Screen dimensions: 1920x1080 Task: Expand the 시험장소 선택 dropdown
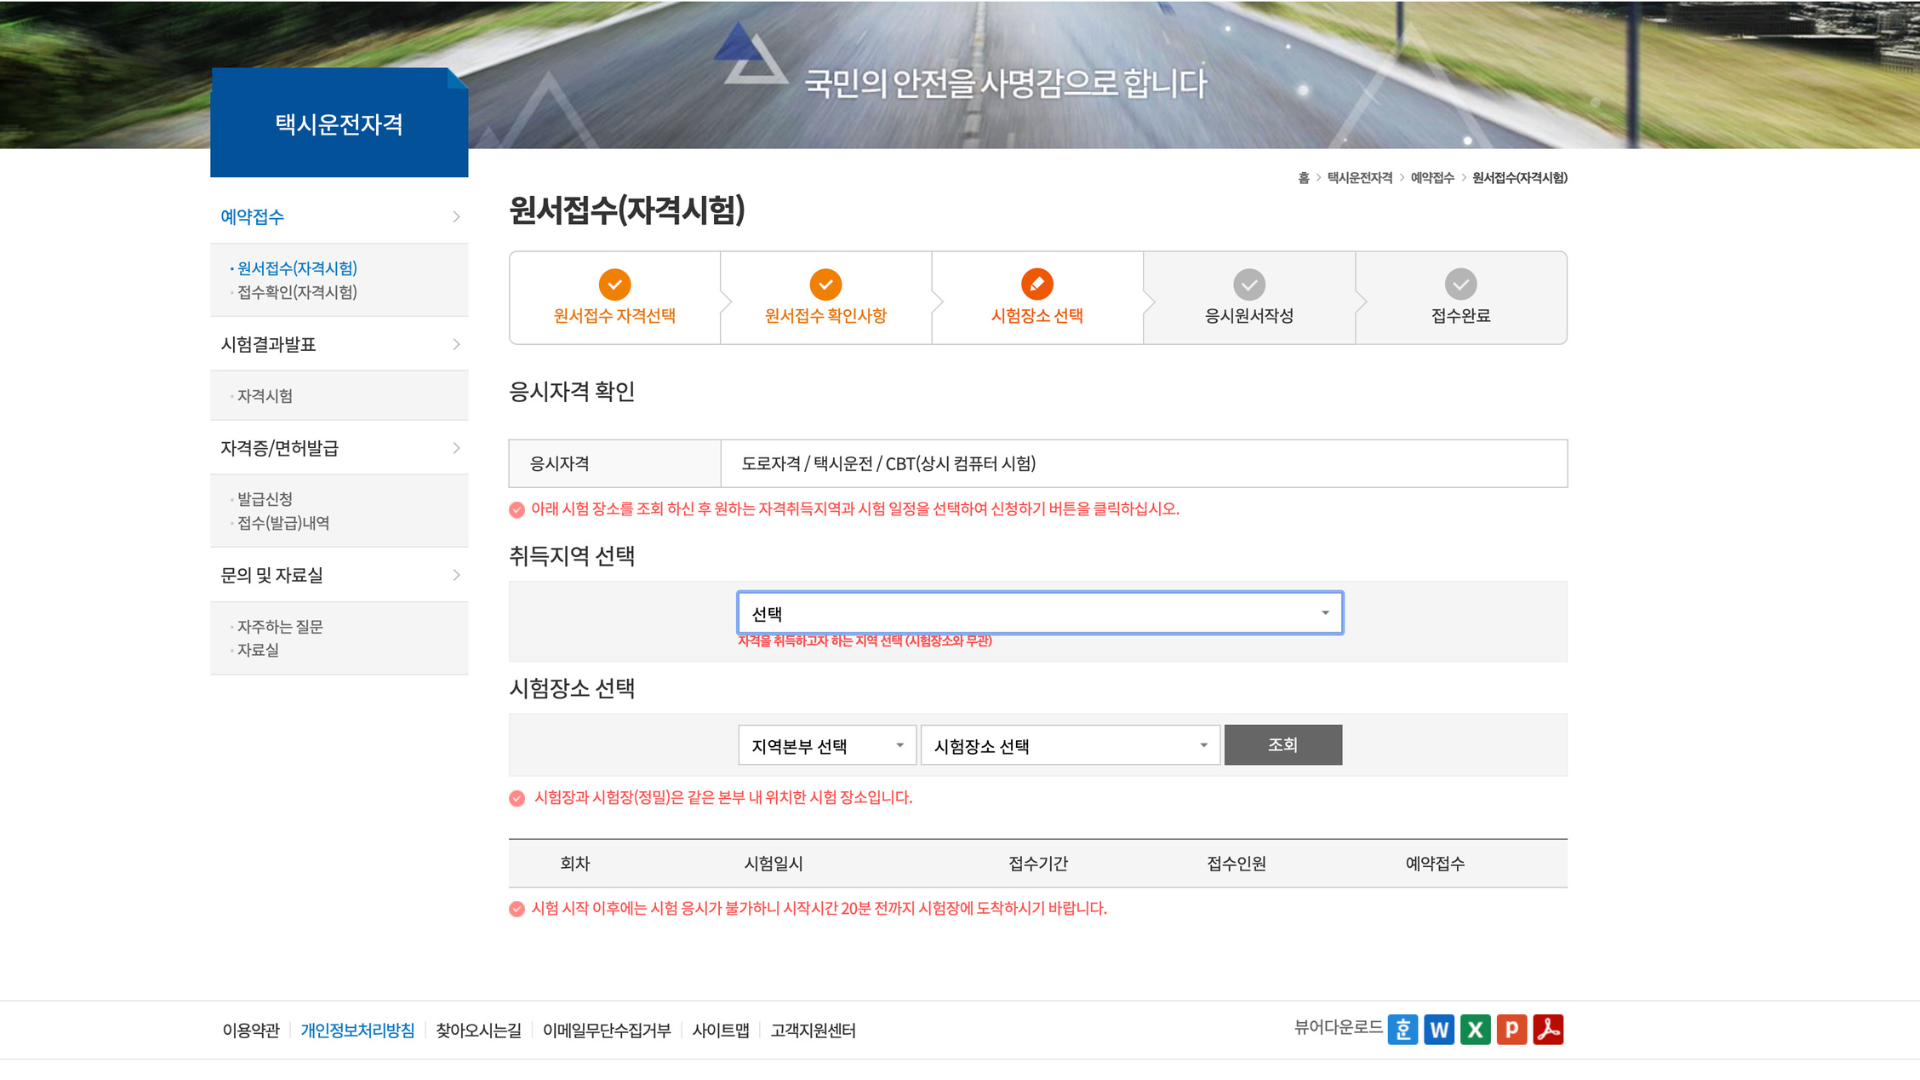pos(1070,745)
